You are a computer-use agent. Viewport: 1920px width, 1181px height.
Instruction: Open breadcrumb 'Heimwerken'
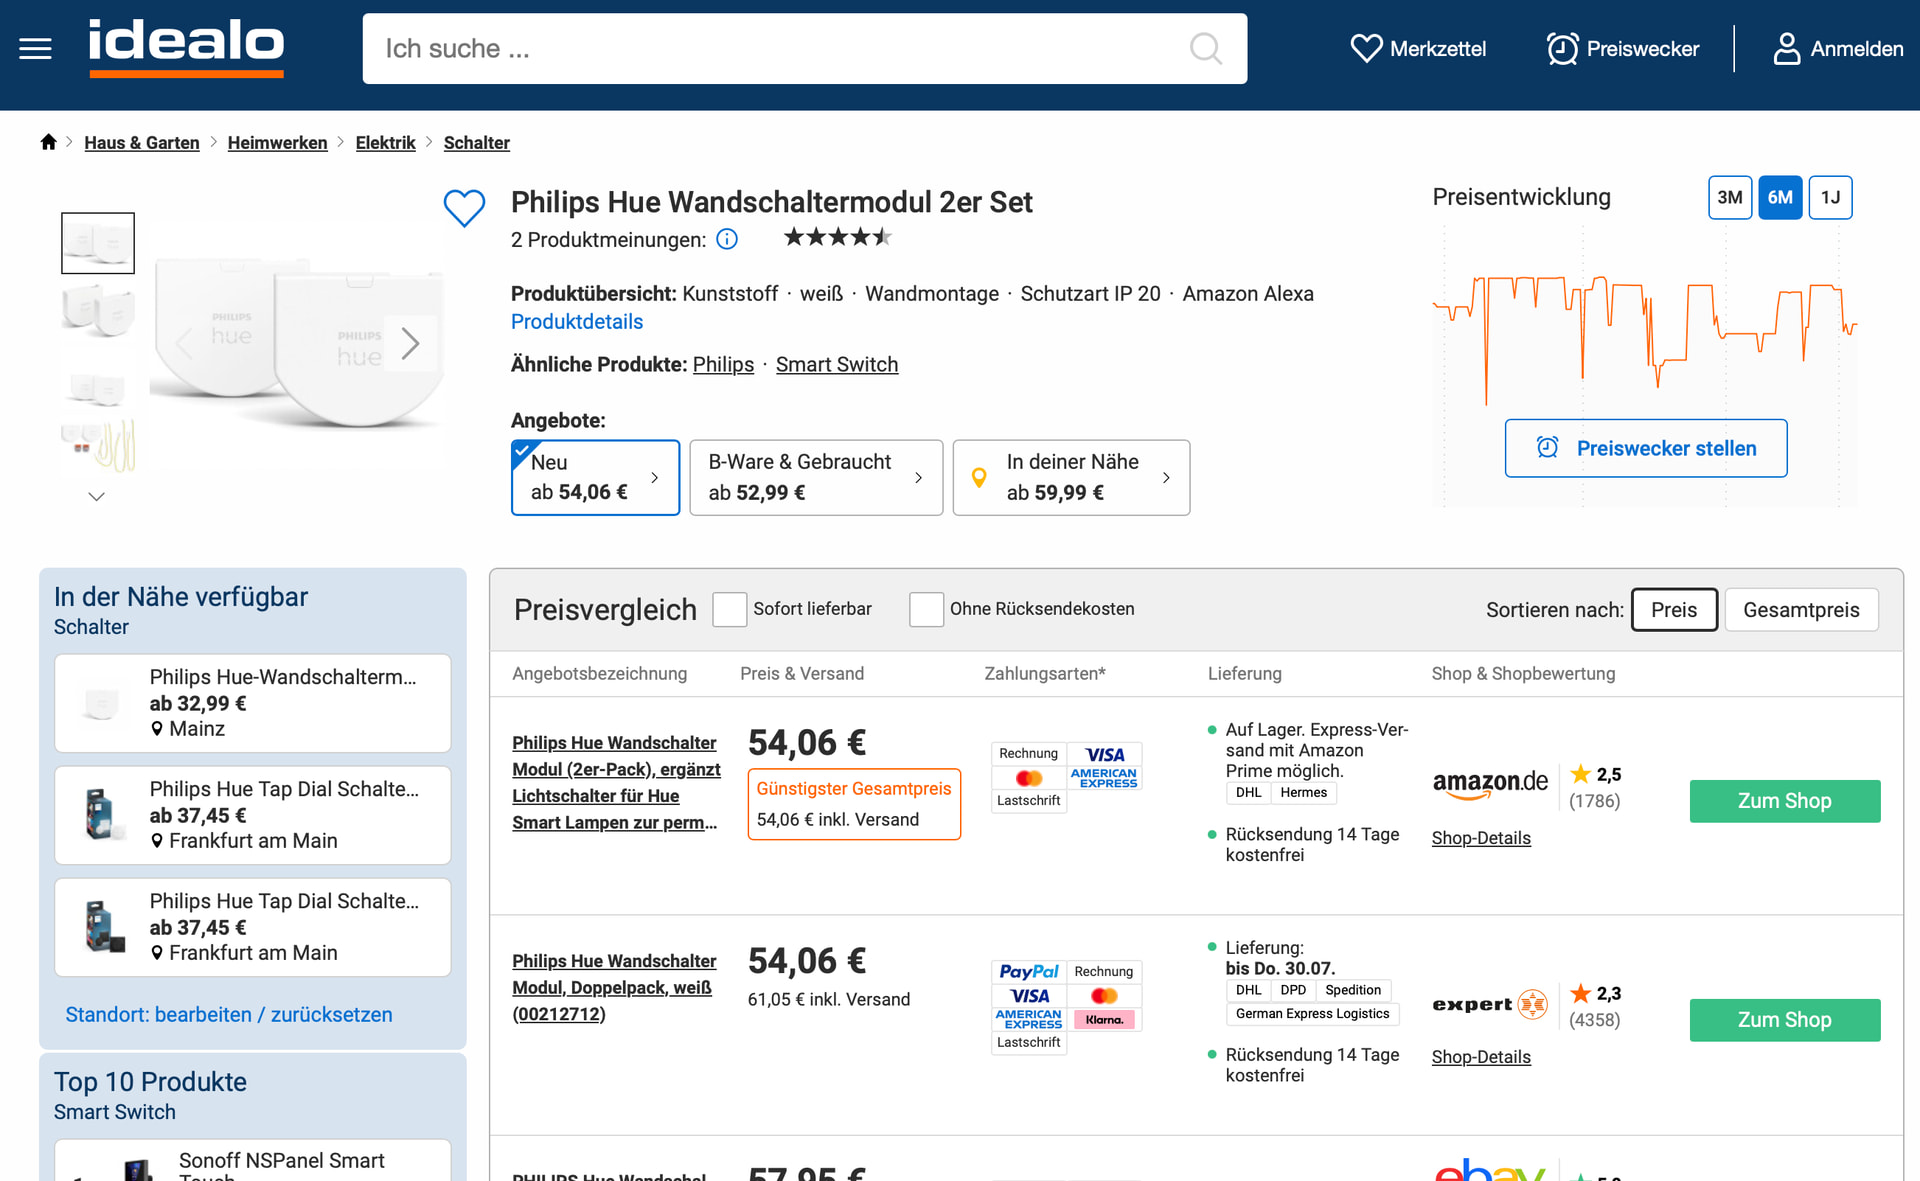(x=277, y=143)
